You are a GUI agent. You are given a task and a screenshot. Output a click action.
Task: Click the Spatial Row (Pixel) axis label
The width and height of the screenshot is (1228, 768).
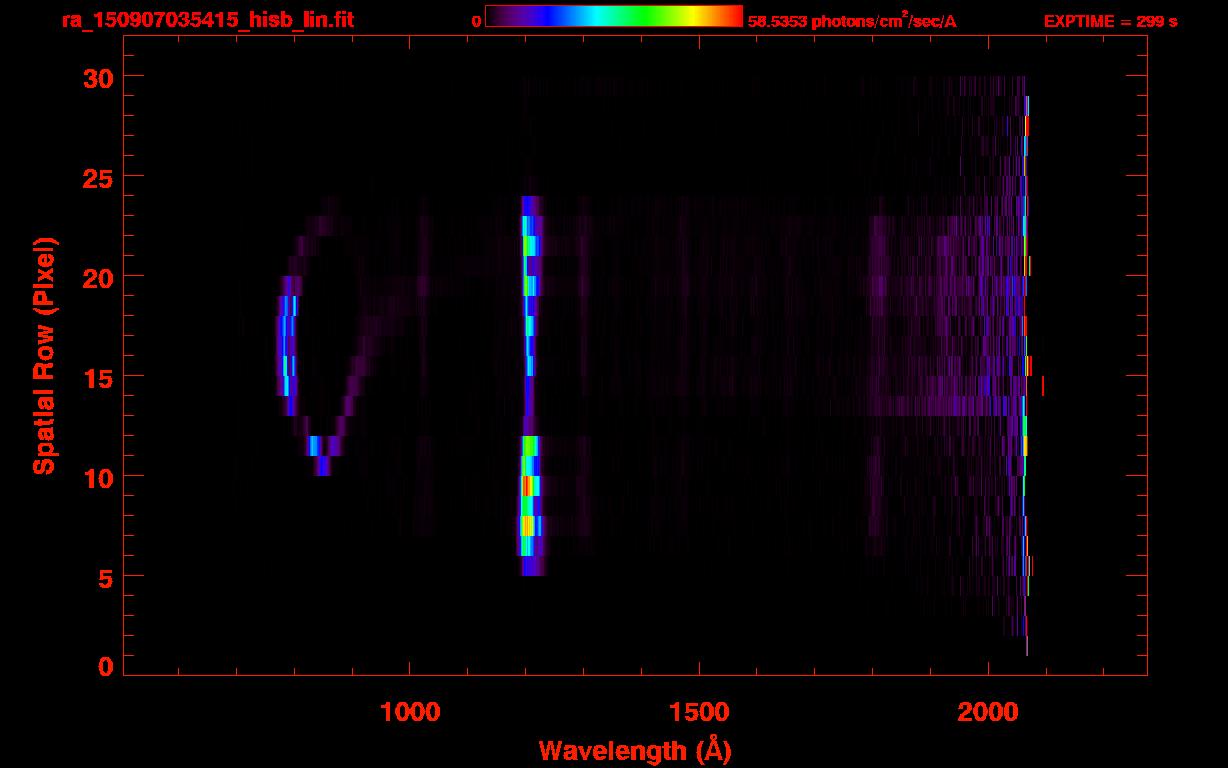point(44,356)
